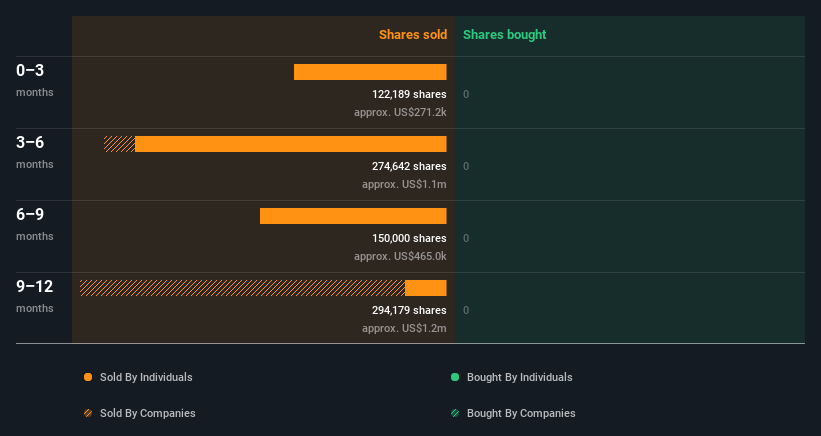Click the hatched bar segment for 3–6 months
Image resolution: width=821 pixels, height=436 pixels.
(x=119, y=144)
